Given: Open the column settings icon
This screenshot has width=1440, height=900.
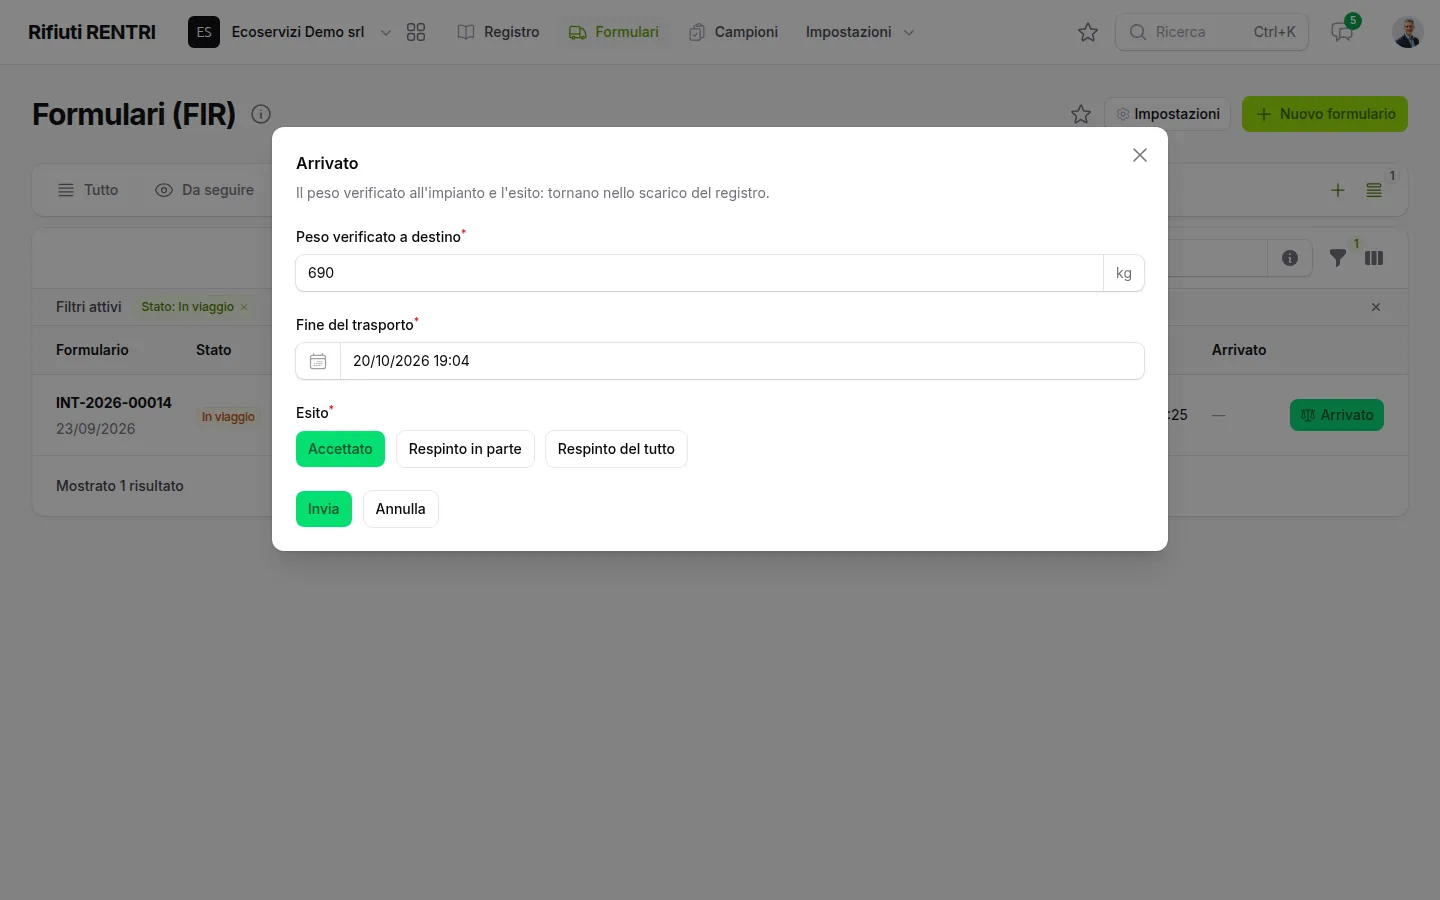Looking at the screenshot, I should coord(1374,258).
